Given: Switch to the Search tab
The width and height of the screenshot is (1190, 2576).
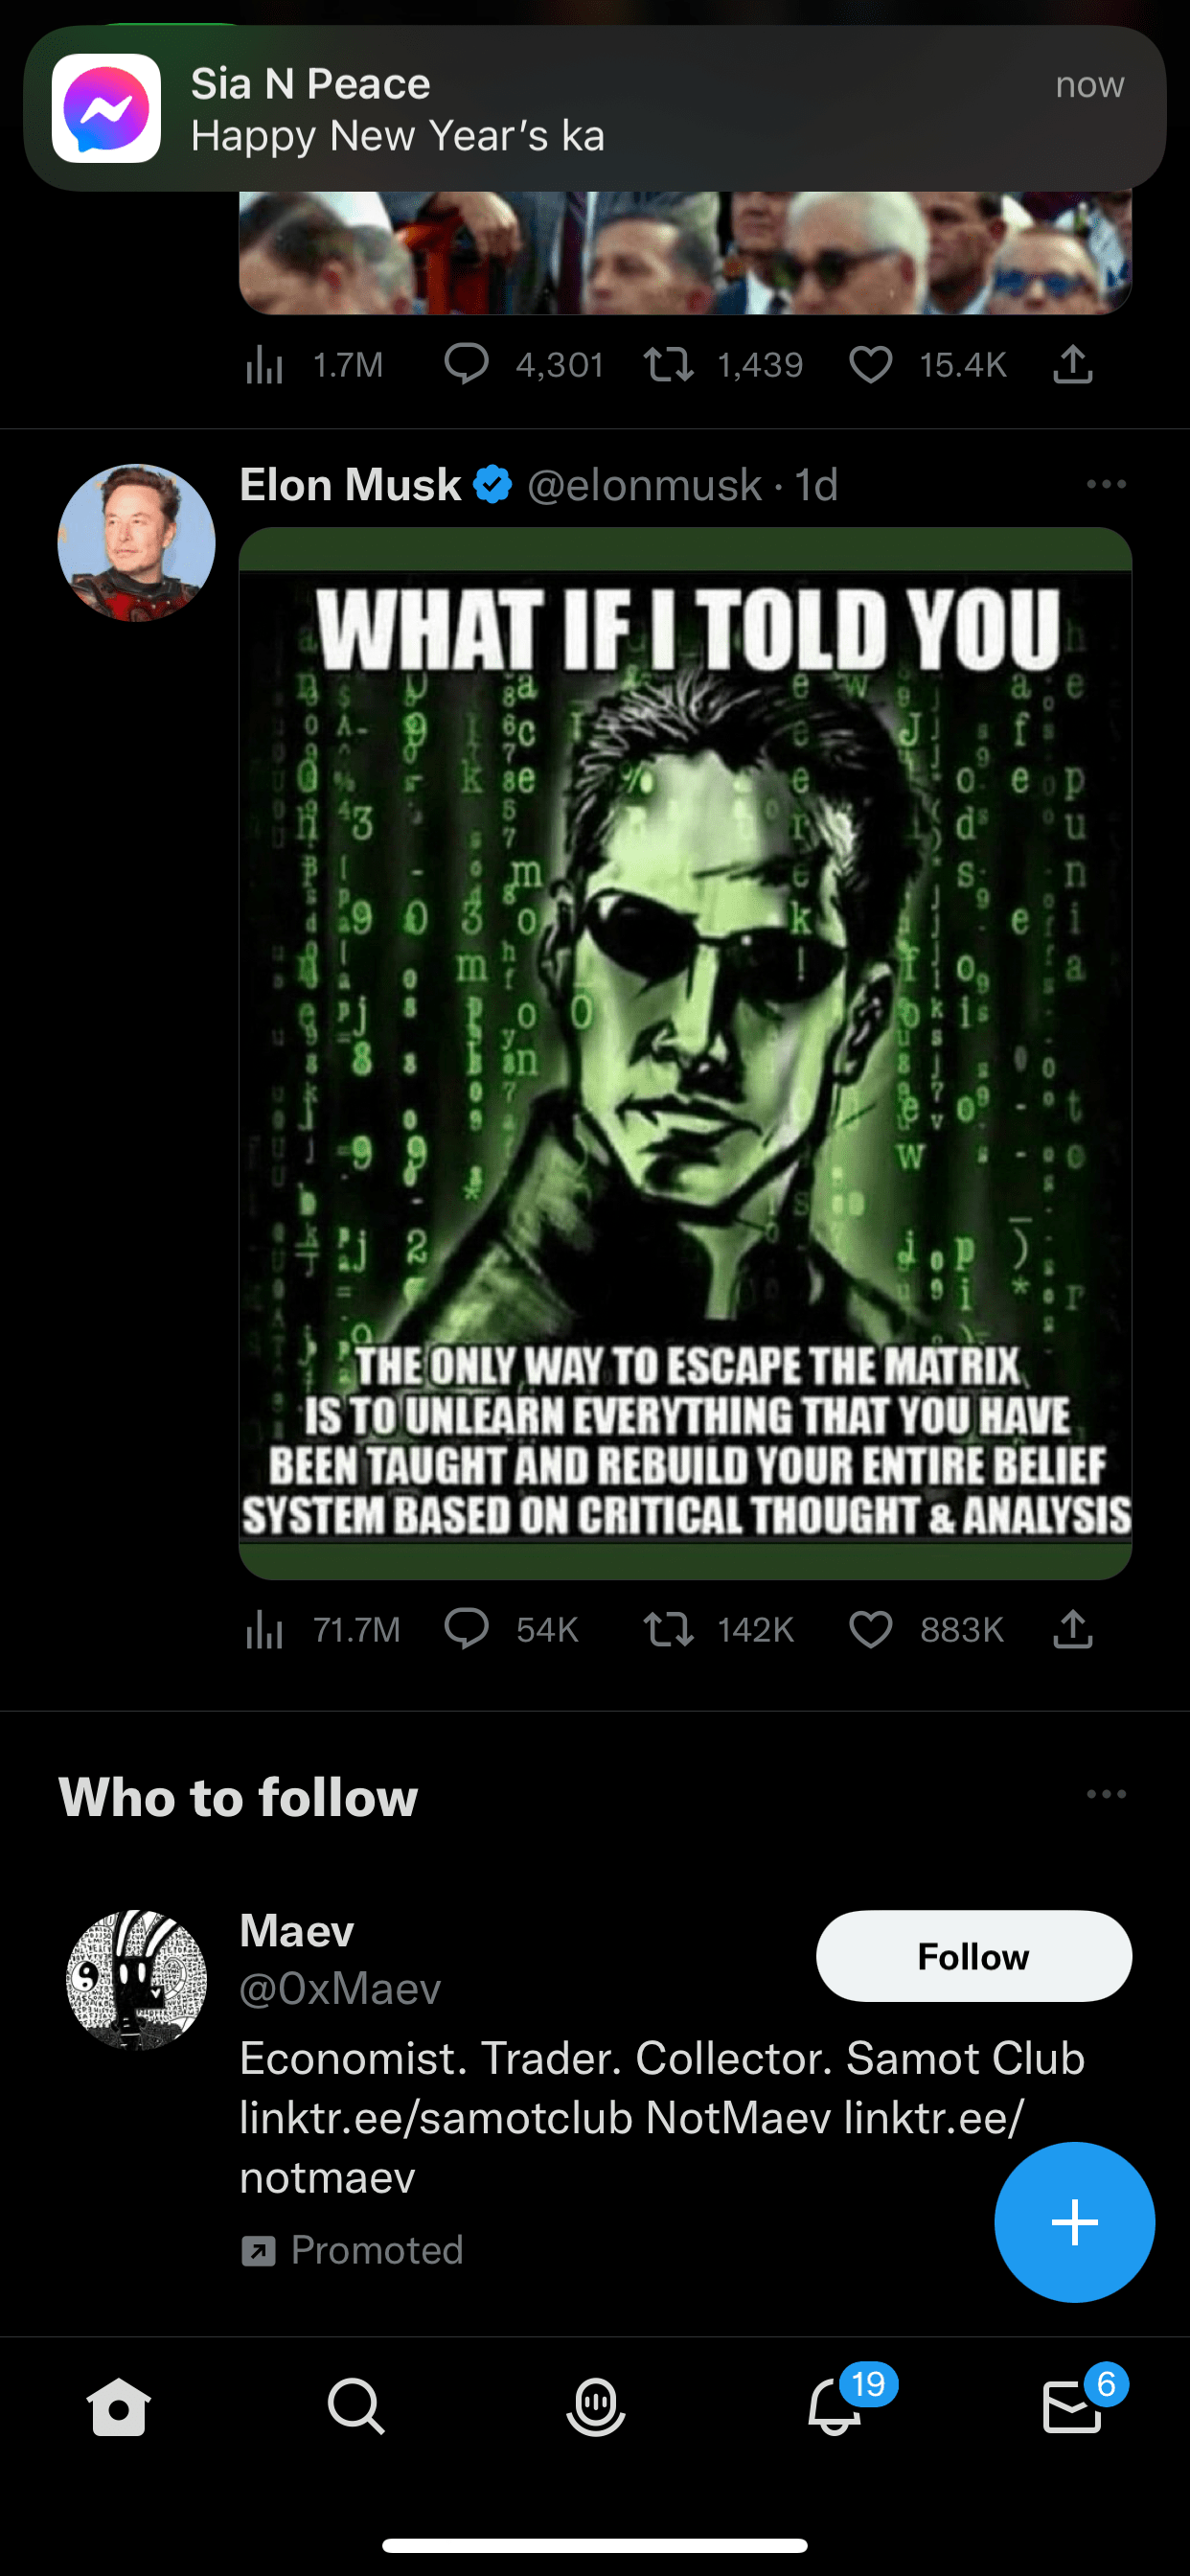Looking at the screenshot, I should click(x=356, y=2406).
